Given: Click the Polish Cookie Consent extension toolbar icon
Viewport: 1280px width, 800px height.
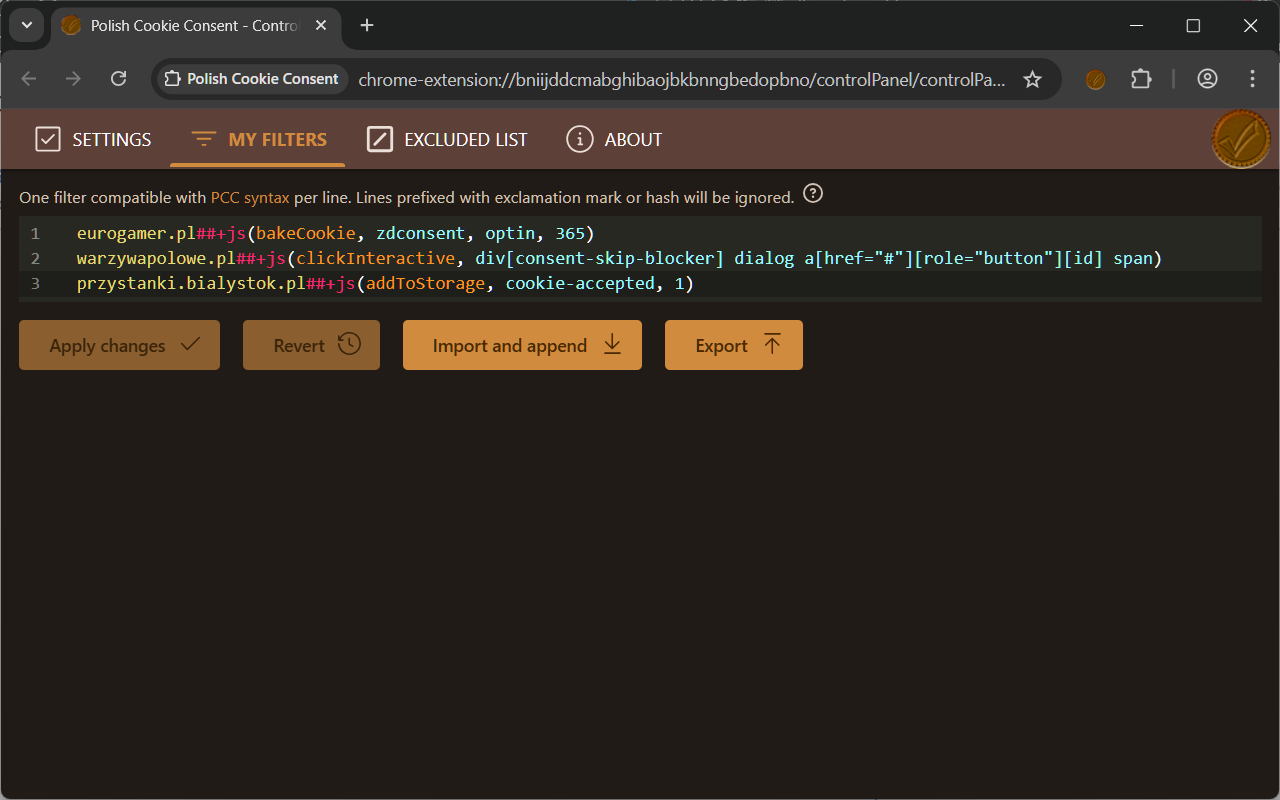Looking at the screenshot, I should coord(1095,79).
